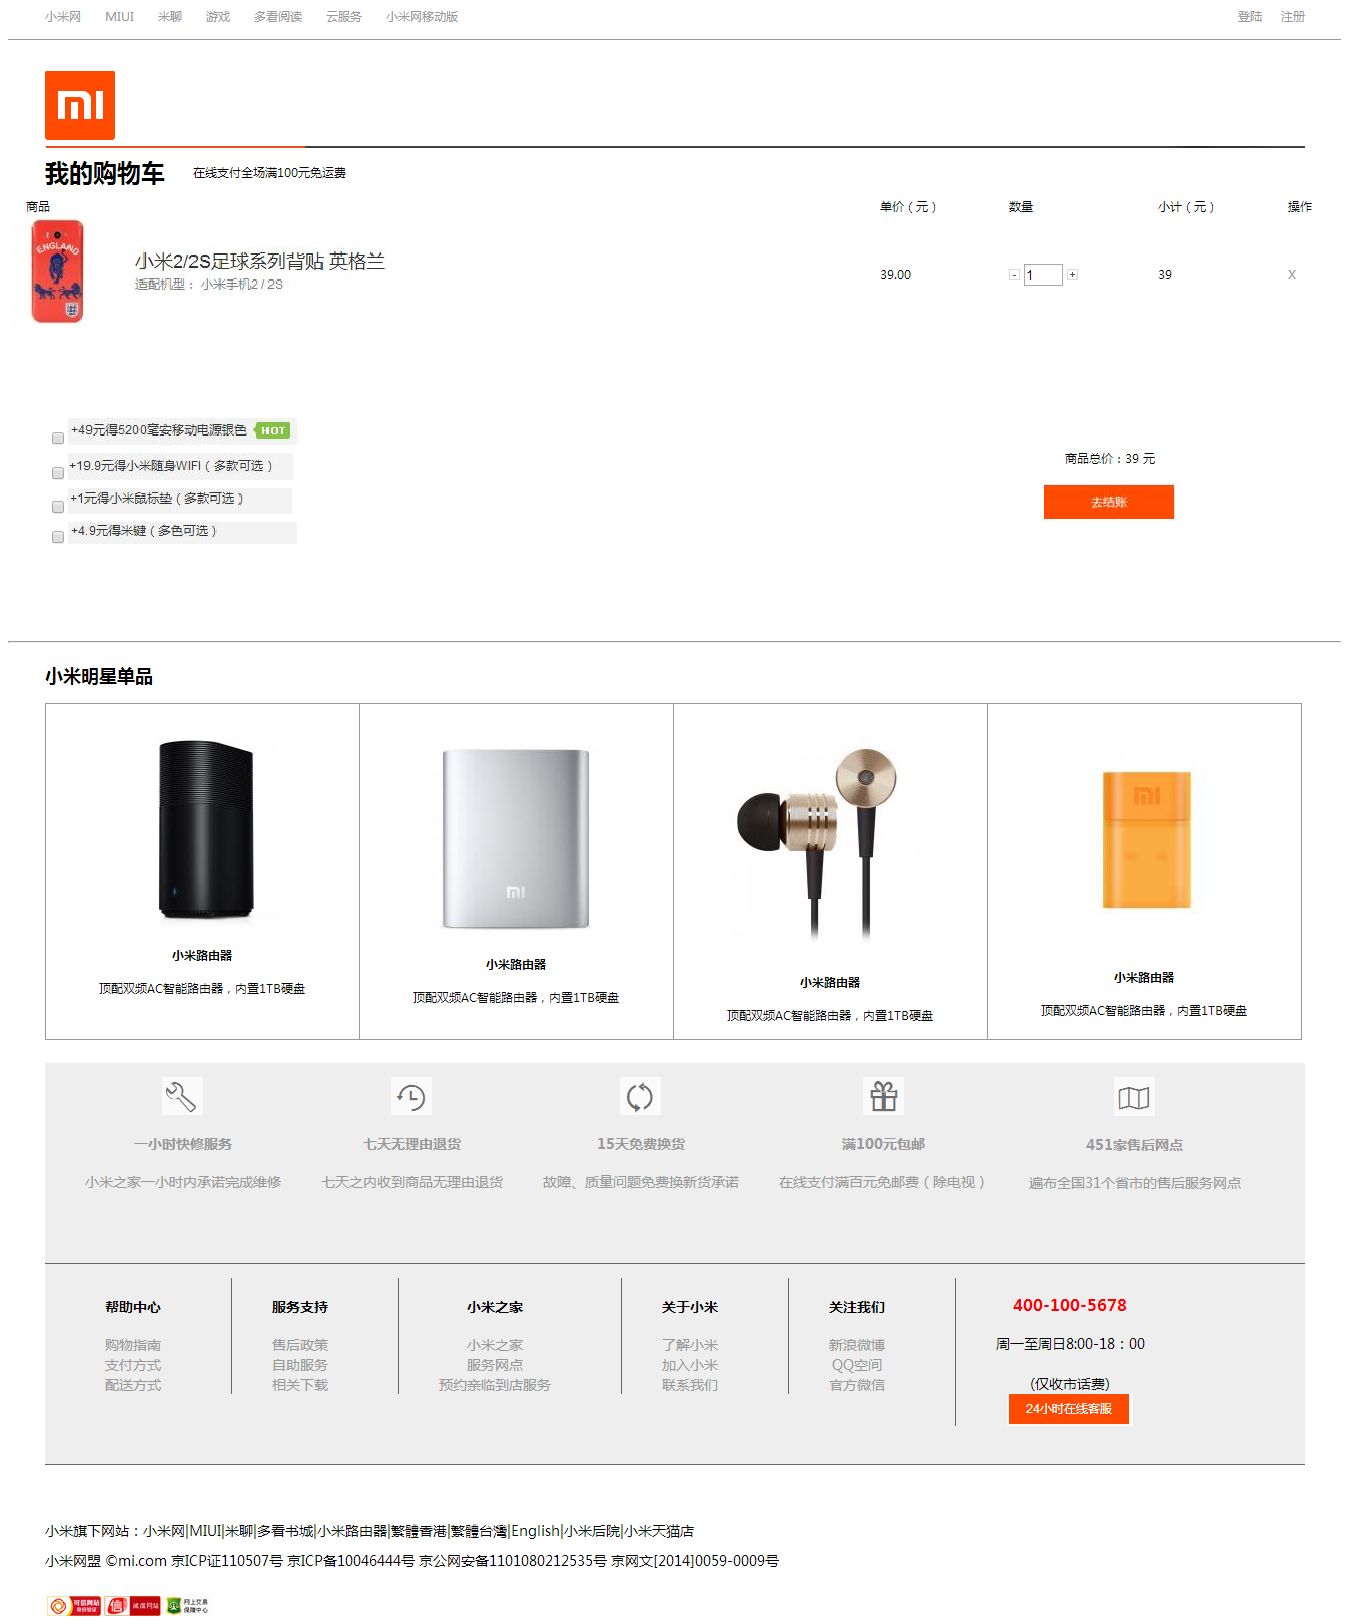Click the seven-day return clock icon

(x=411, y=1097)
